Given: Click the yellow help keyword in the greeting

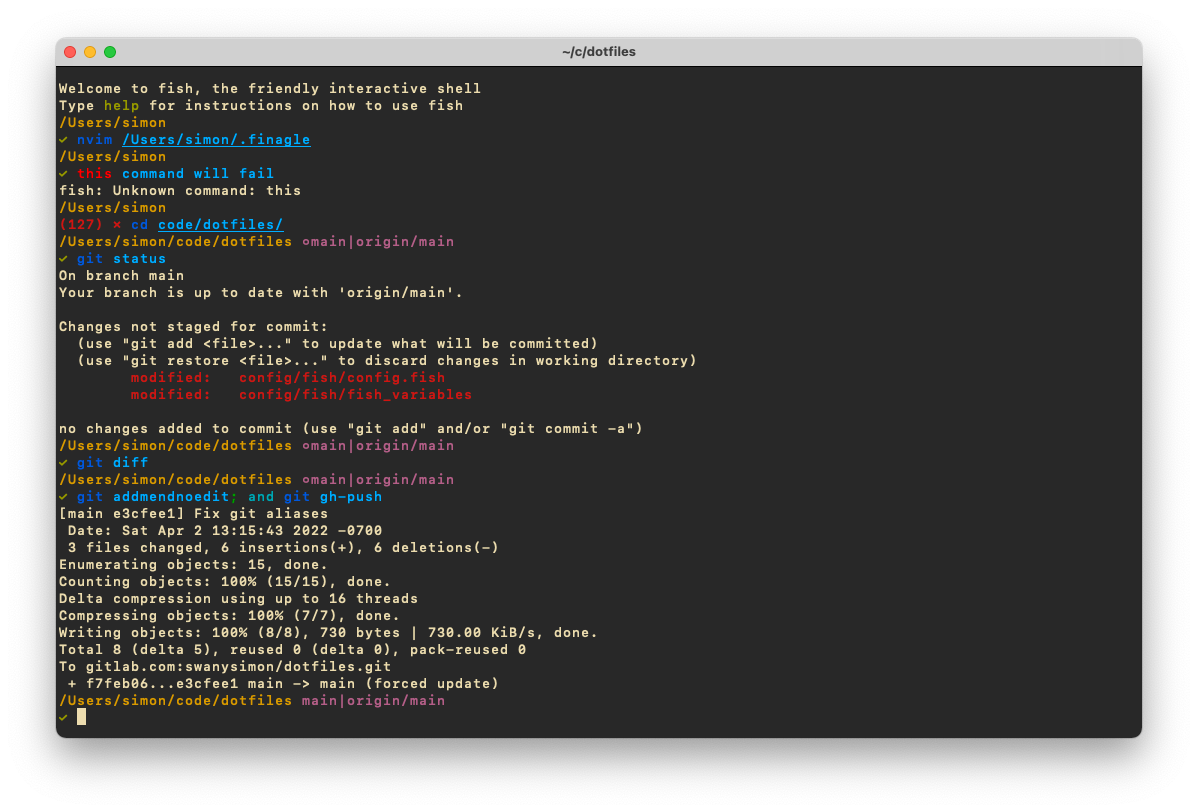Looking at the screenshot, I should (x=121, y=105).
